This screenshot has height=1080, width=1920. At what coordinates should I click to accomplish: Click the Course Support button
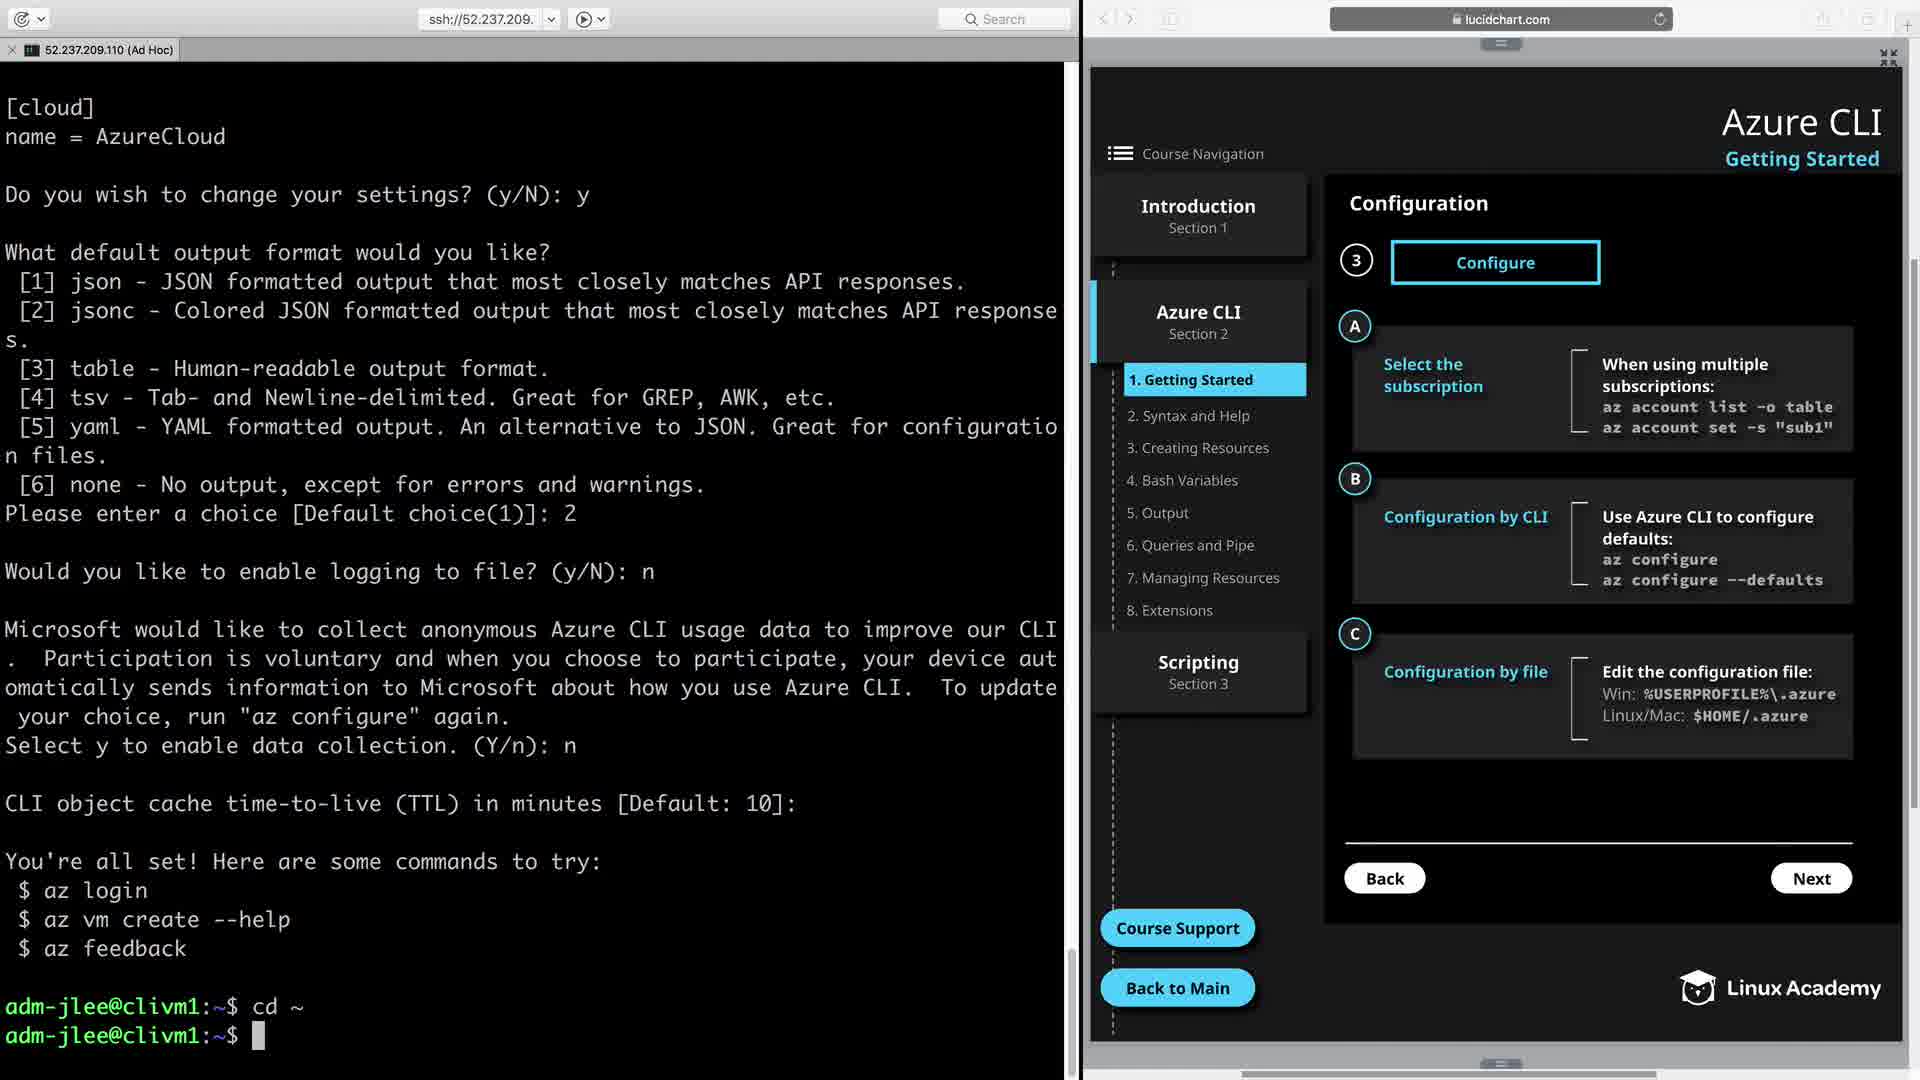click(x=1177, y=928)
